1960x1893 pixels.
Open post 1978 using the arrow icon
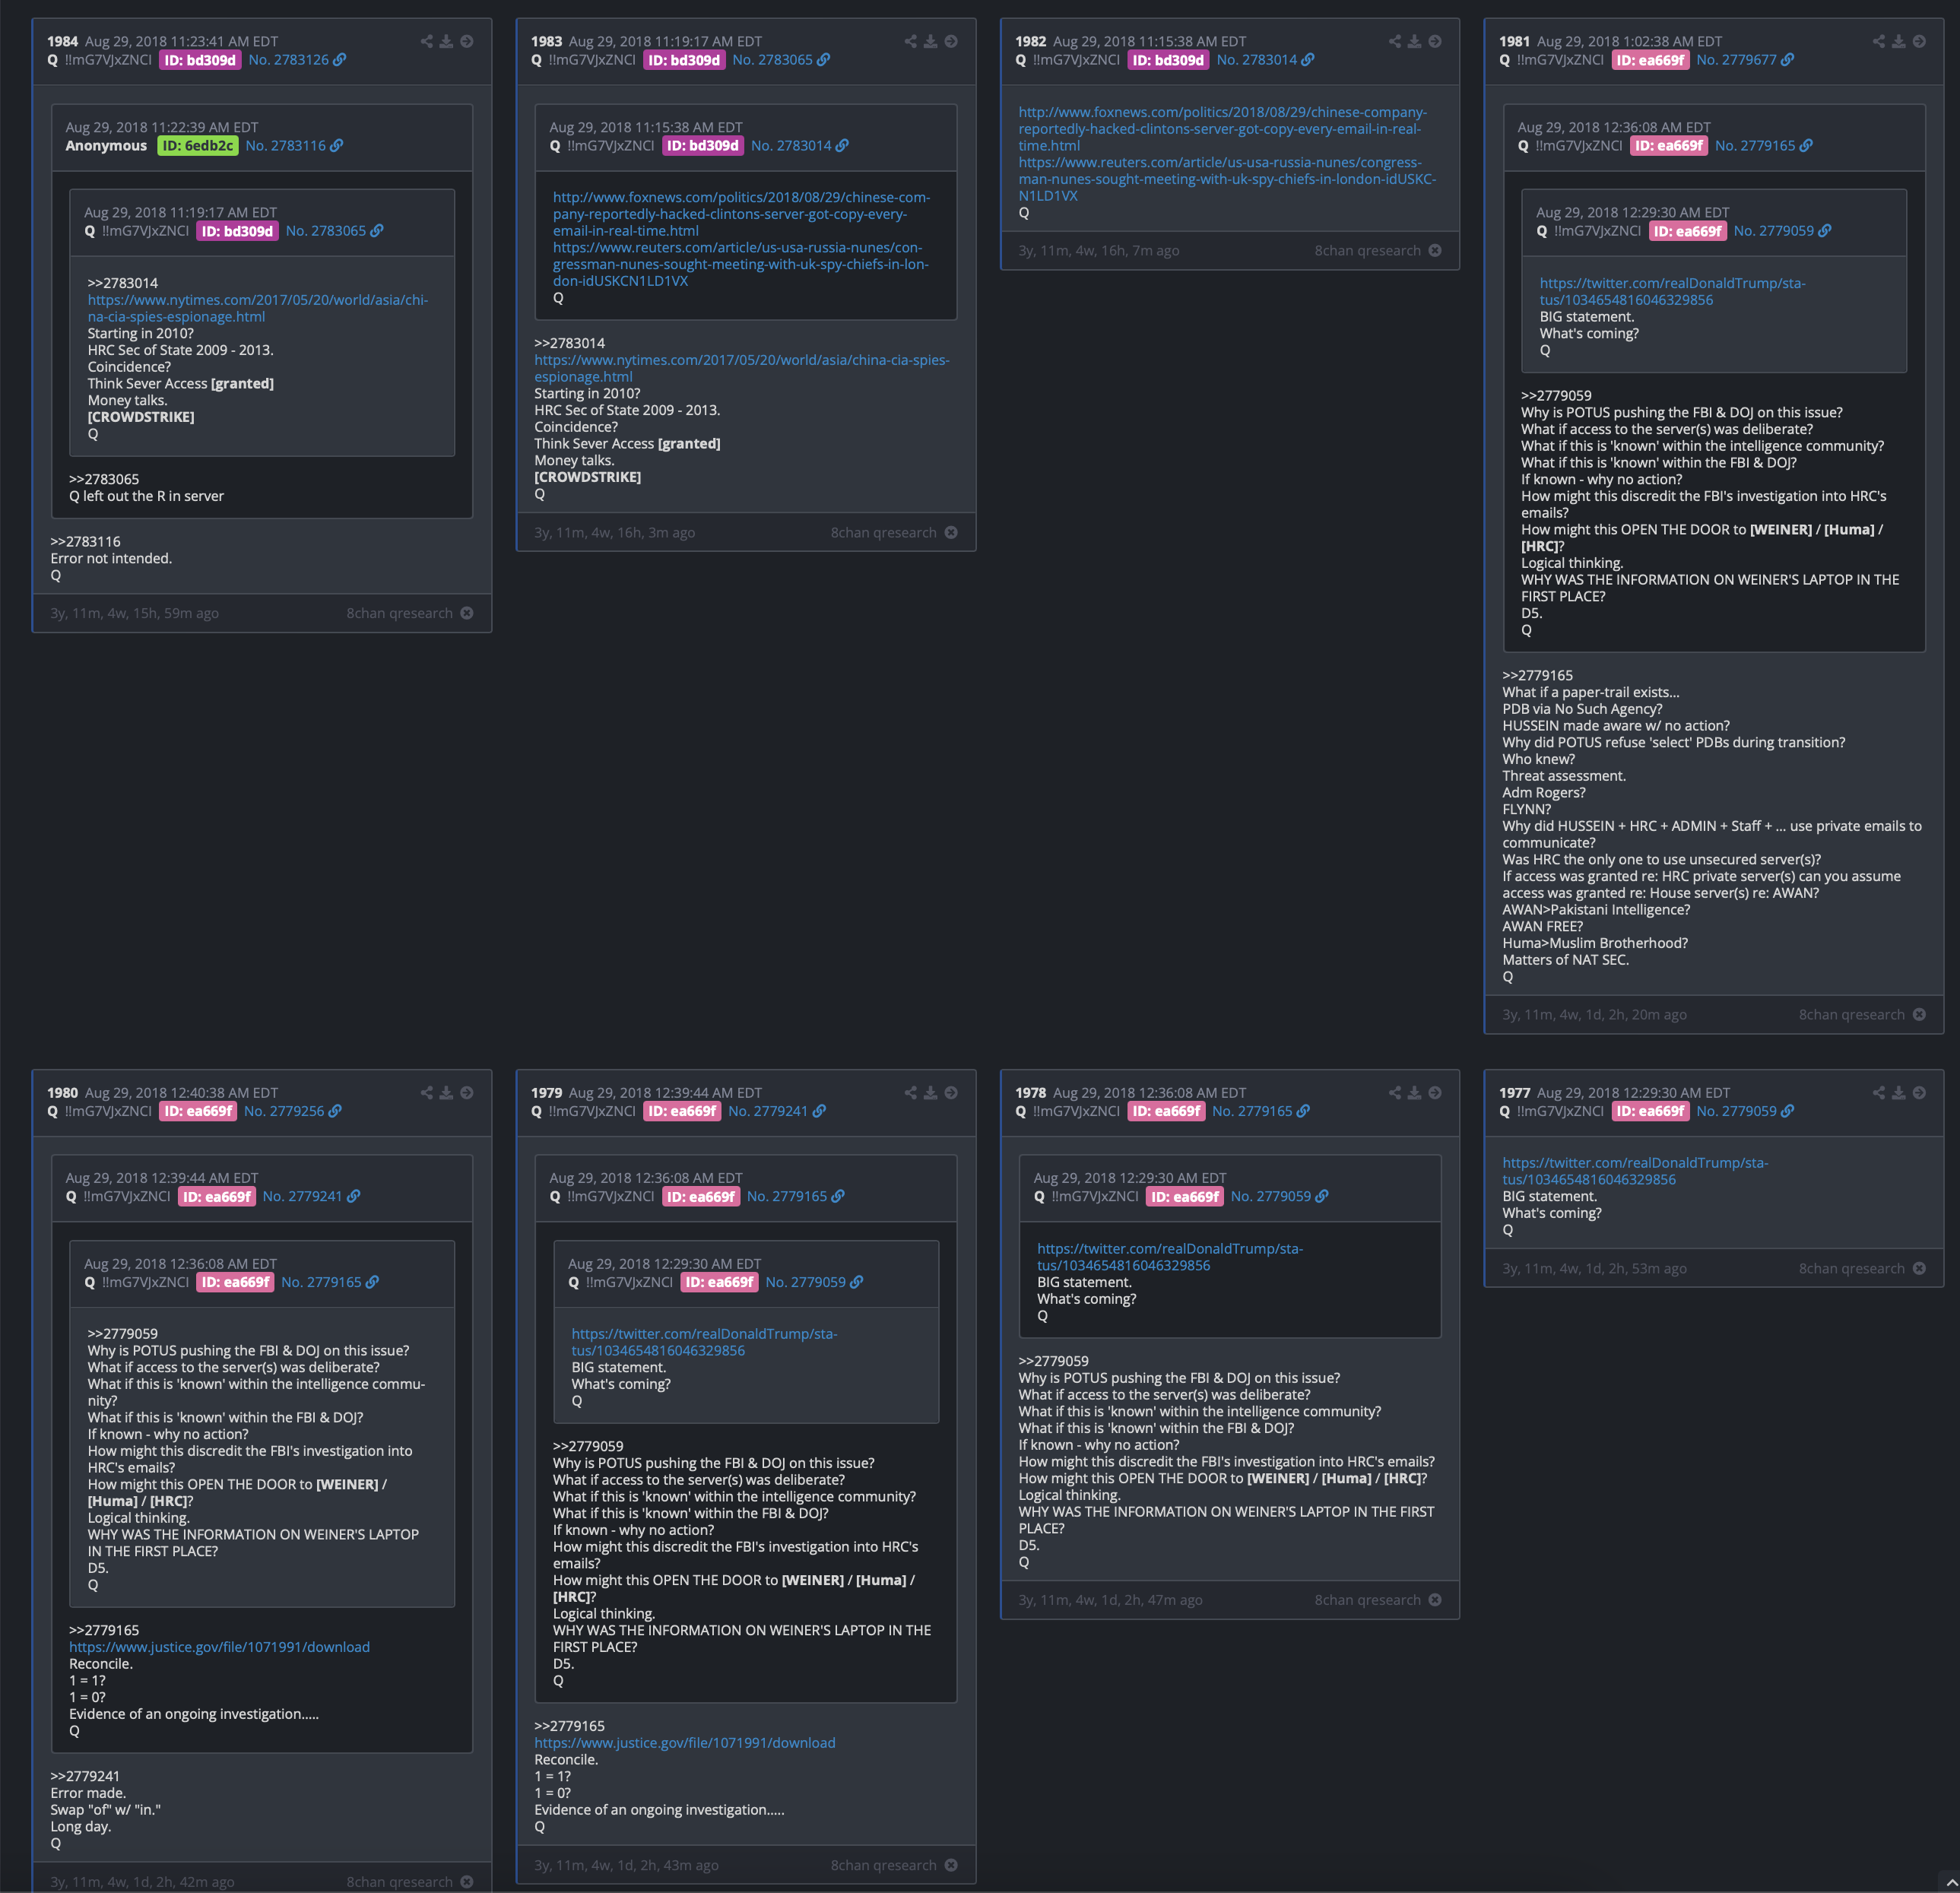[1435, 1093]
